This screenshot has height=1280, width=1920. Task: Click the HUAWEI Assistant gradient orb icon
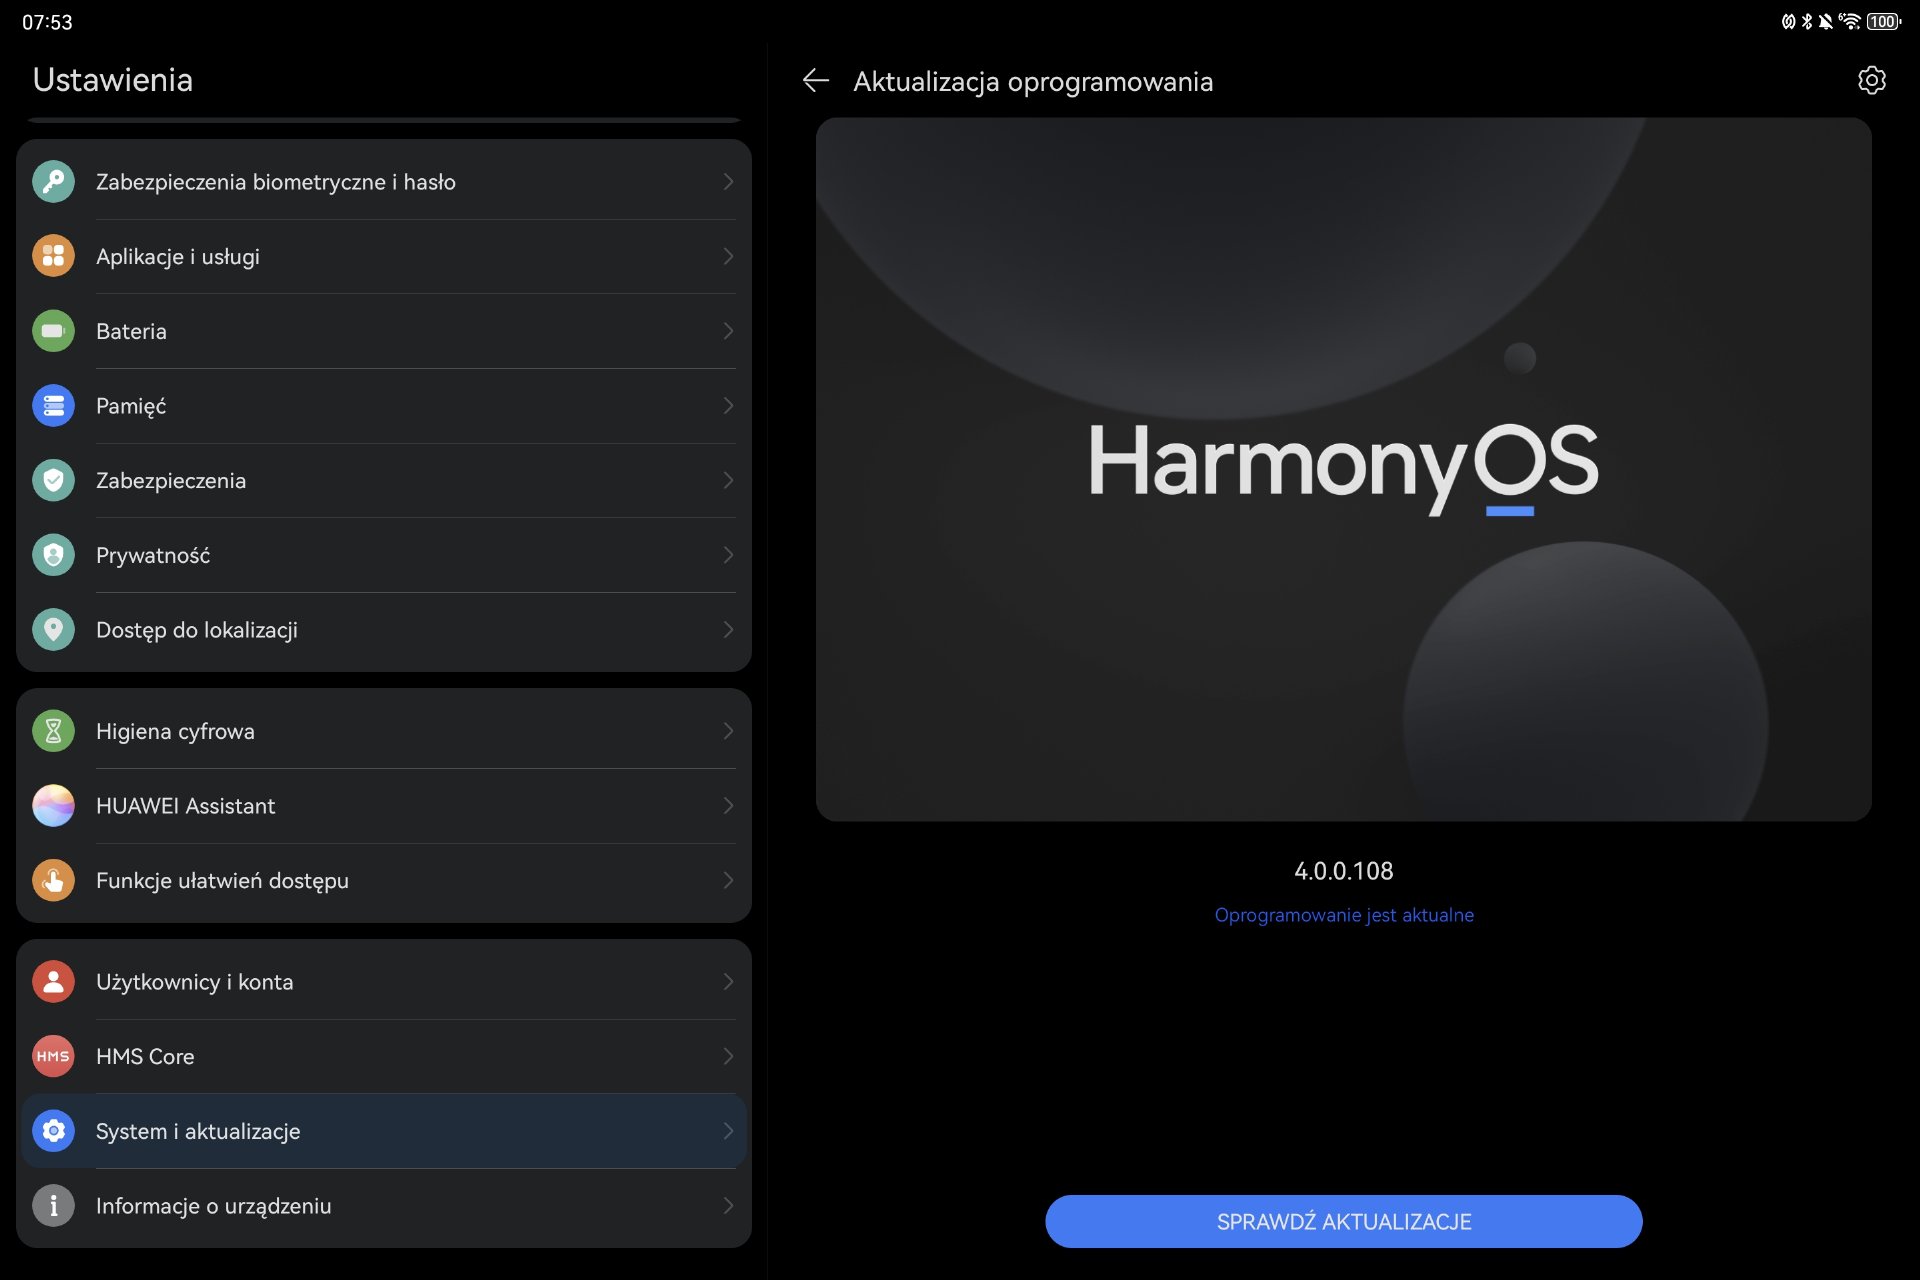pos(53,806)
